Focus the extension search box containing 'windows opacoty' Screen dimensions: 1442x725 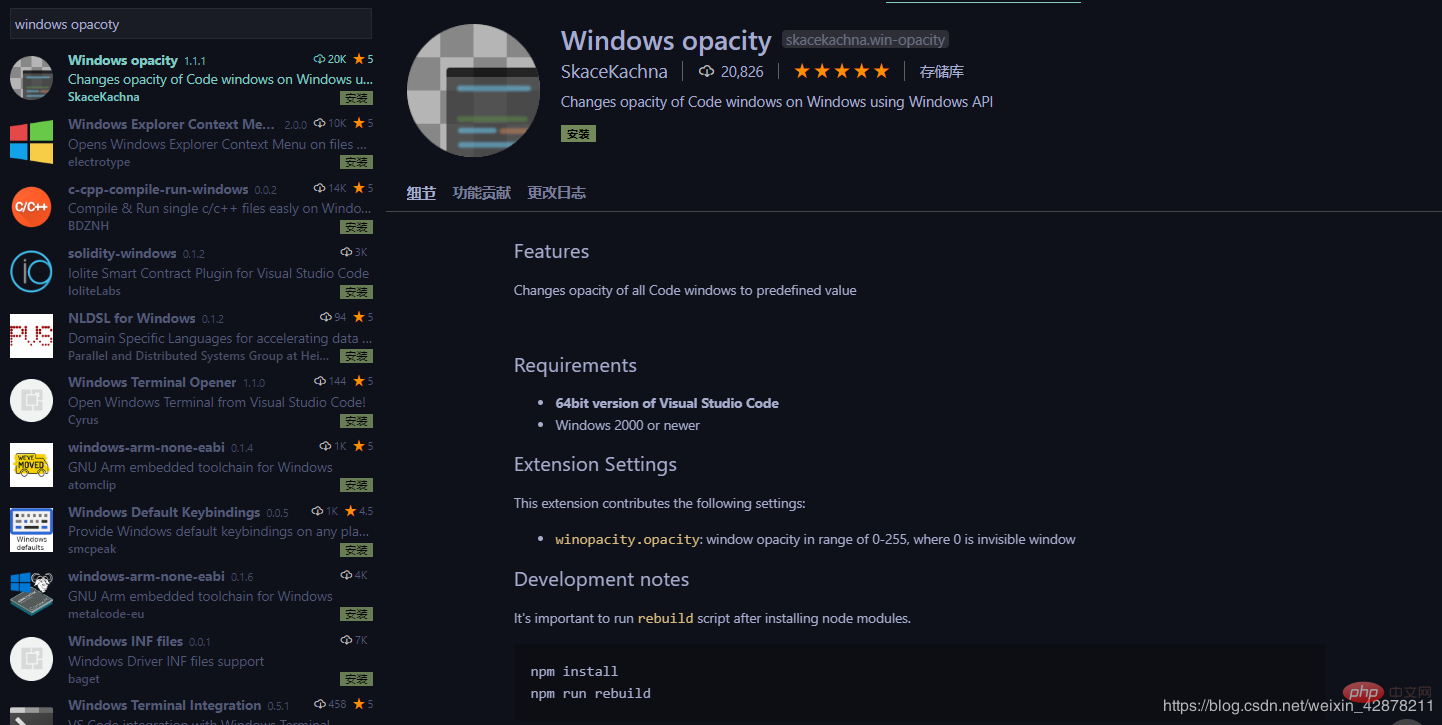coord(191,23)
